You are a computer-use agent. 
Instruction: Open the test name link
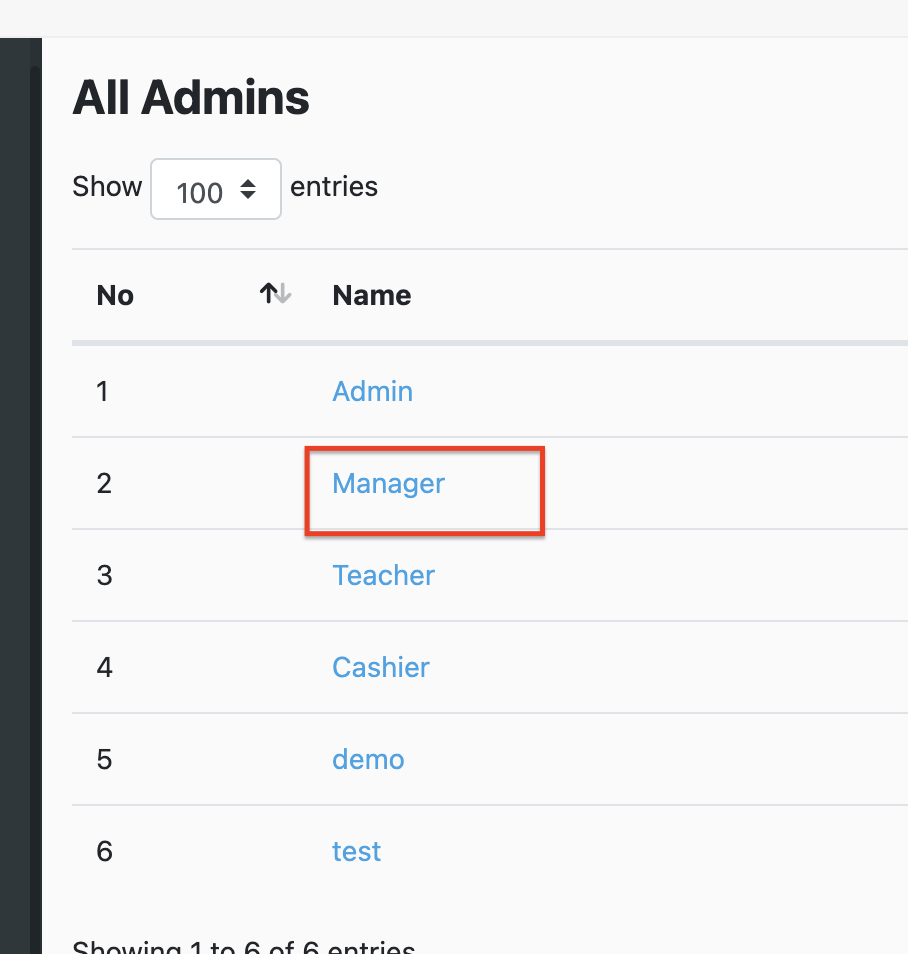357,851
